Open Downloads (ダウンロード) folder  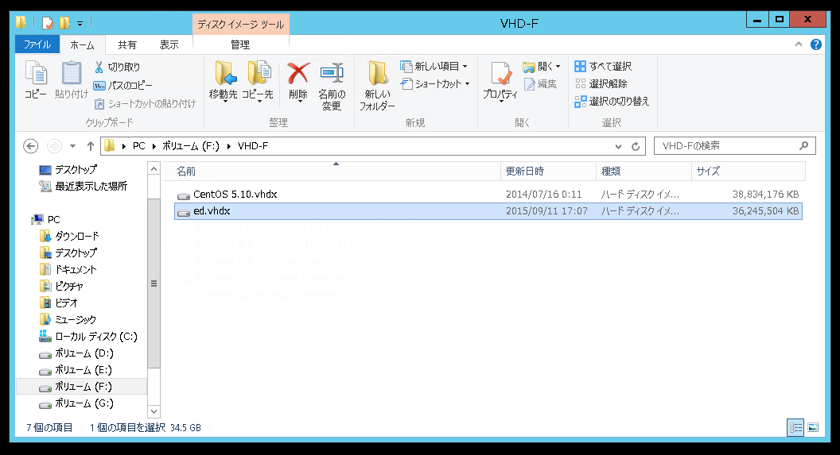click(70, 236)
